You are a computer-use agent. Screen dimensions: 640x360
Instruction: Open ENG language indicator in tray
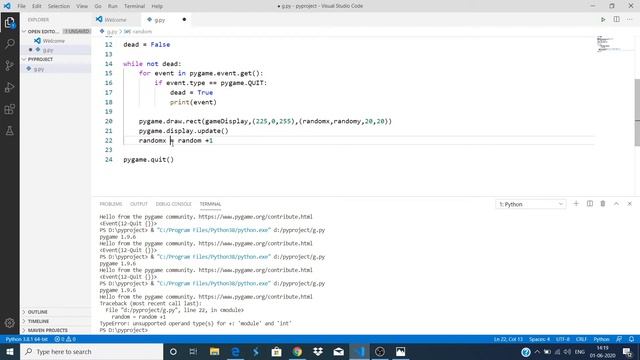(x=580, y=351)
